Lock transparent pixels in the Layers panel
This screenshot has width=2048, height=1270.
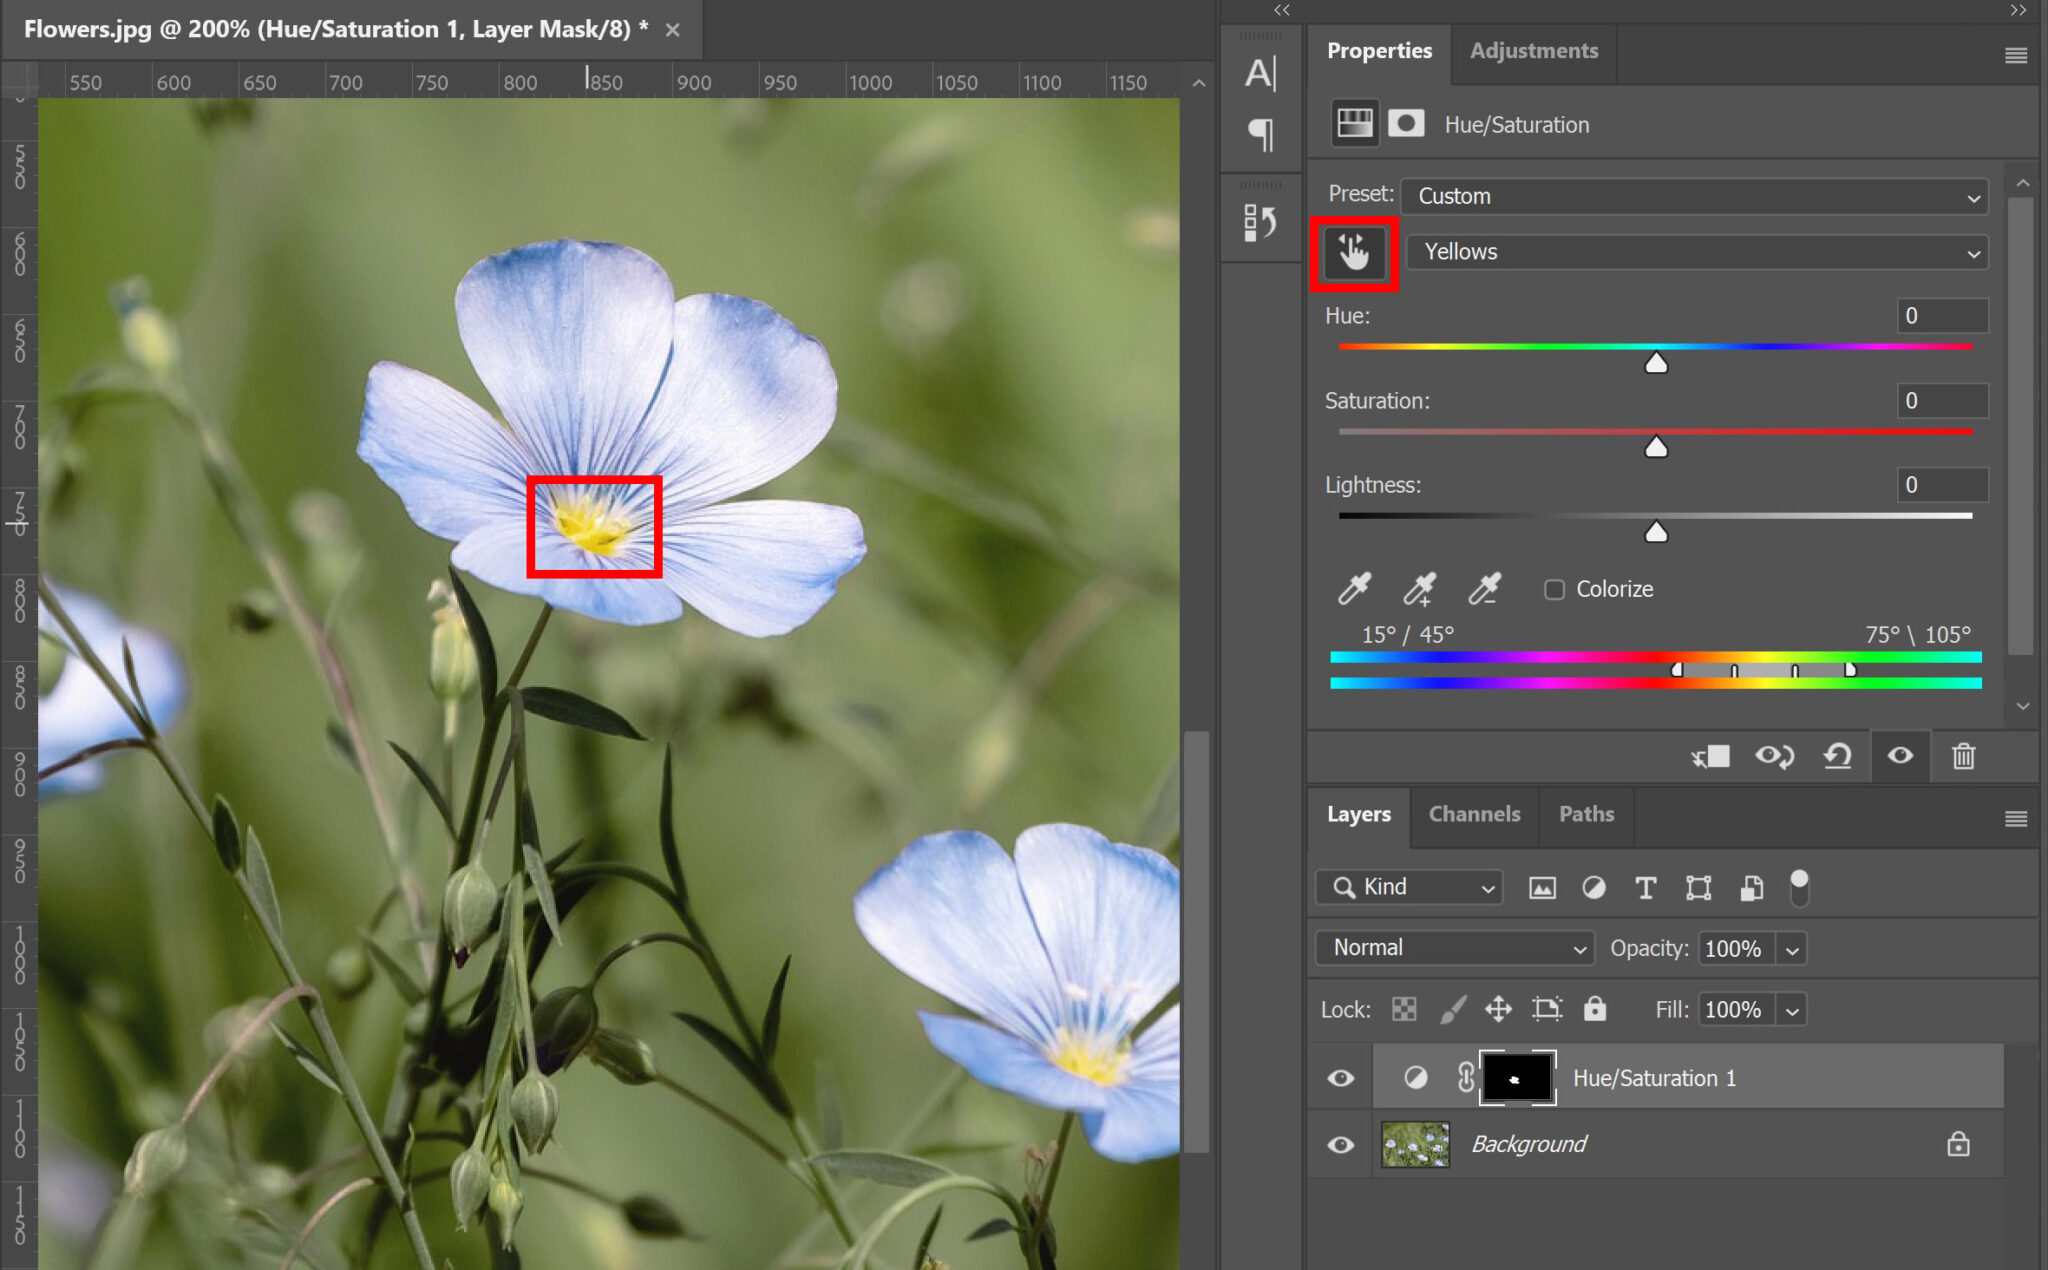[x=1403, y=1009]
